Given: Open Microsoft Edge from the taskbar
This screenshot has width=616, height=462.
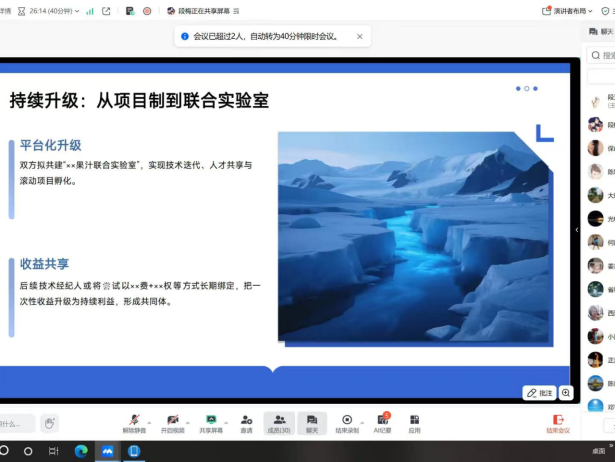Looking at the screenshot, I should click(81, 452).
